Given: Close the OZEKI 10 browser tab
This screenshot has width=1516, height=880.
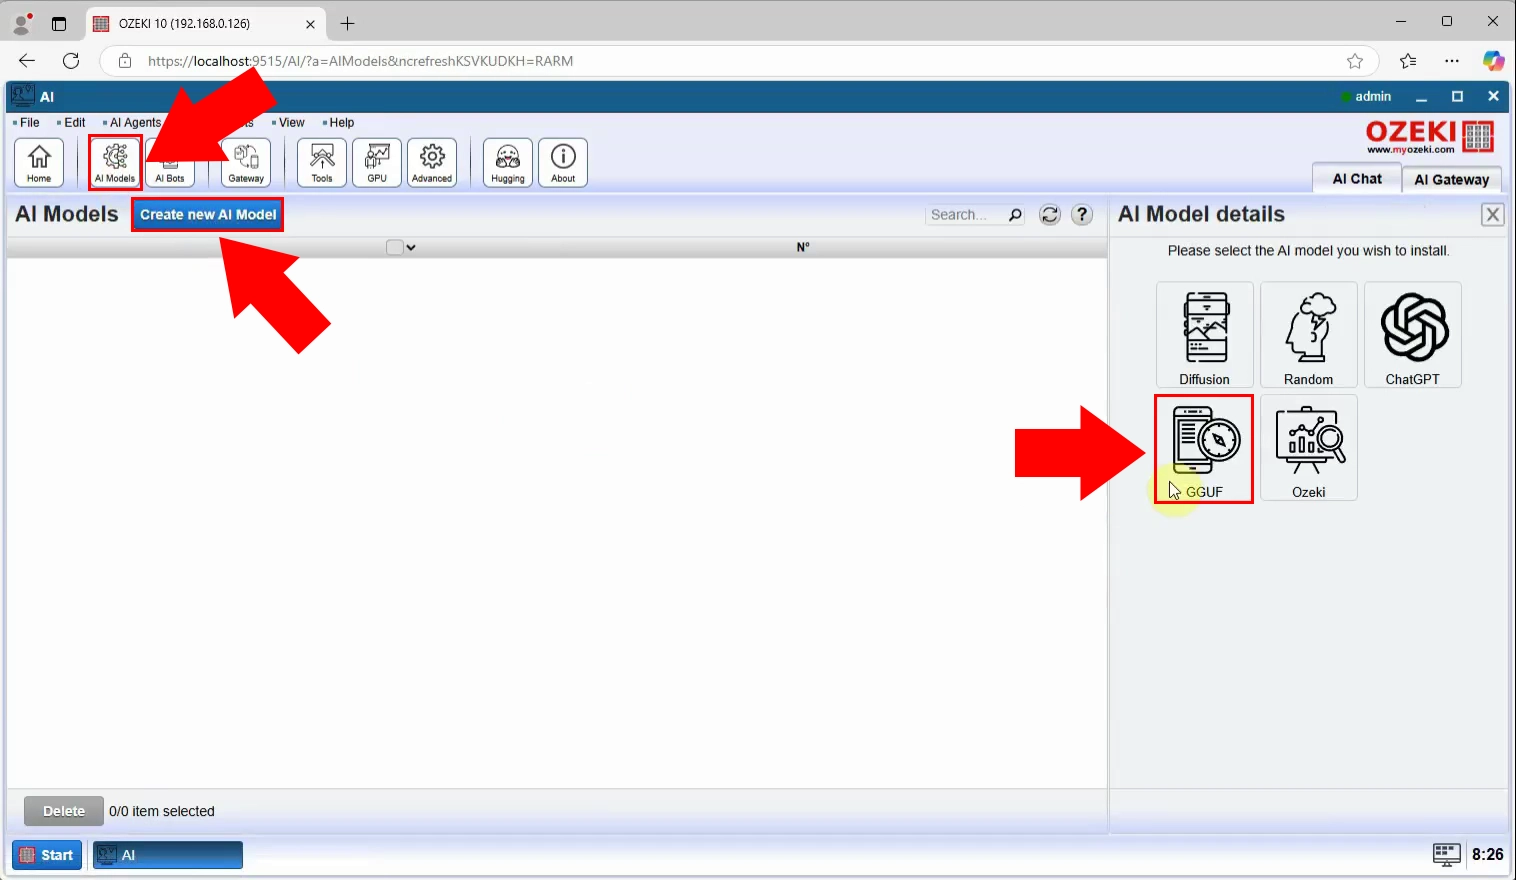Looking at the screenshot, I should (x=310, y=24).
